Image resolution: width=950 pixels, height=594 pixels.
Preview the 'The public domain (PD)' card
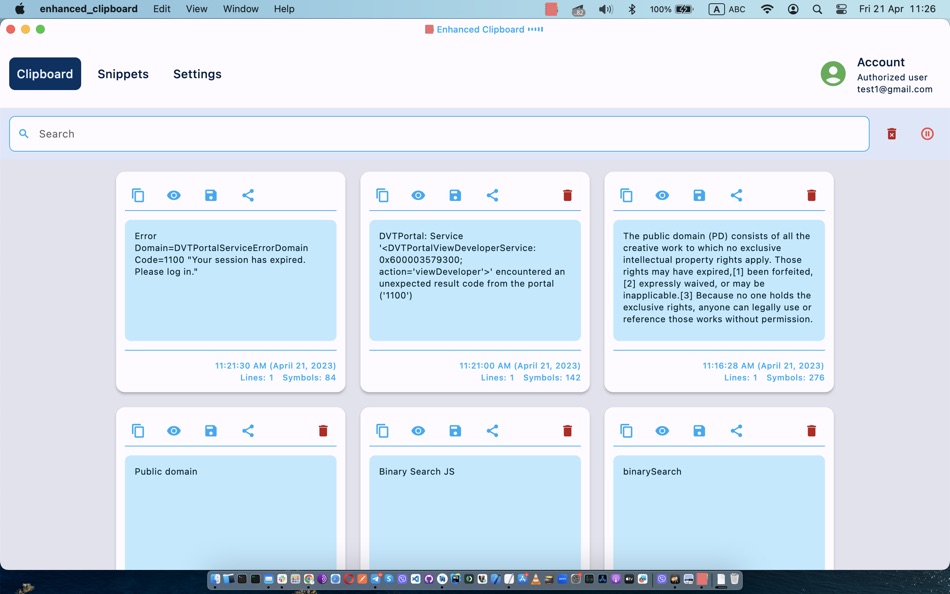pyautogui.click(x=662, y=195)
